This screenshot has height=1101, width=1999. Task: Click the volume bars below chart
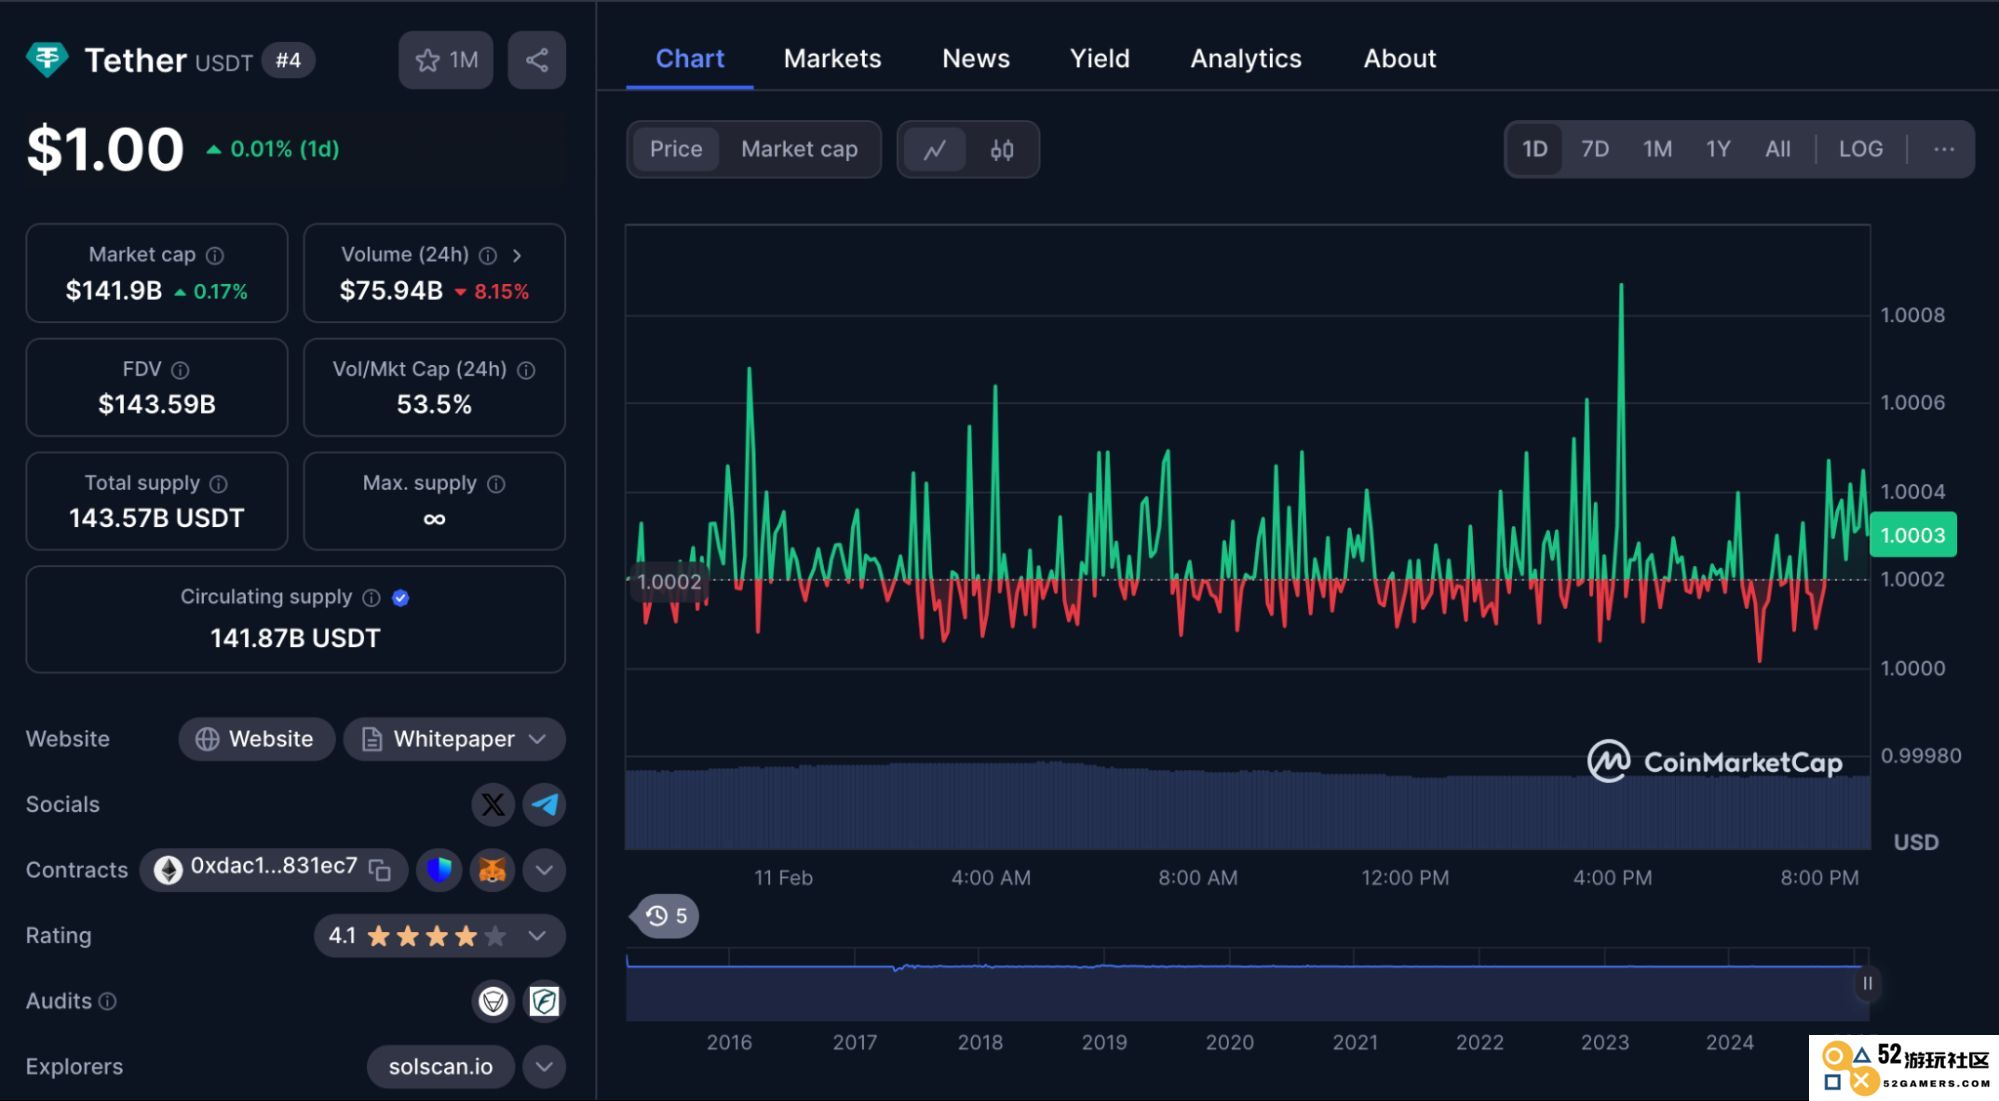click(x=1247, y=807)
